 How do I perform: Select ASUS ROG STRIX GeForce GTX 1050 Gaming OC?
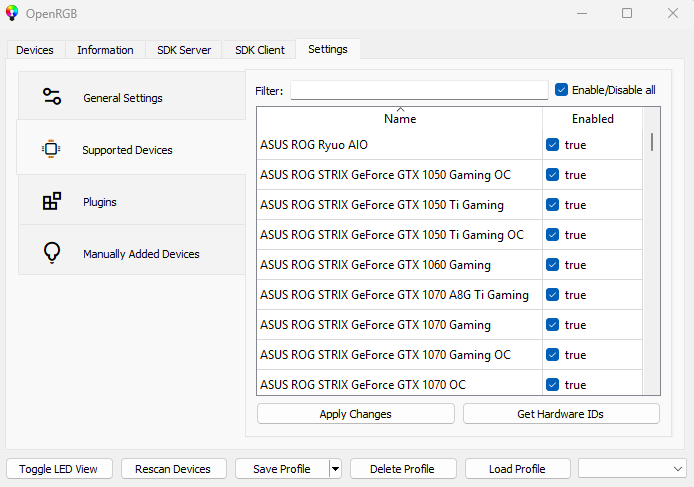[386, 175]
